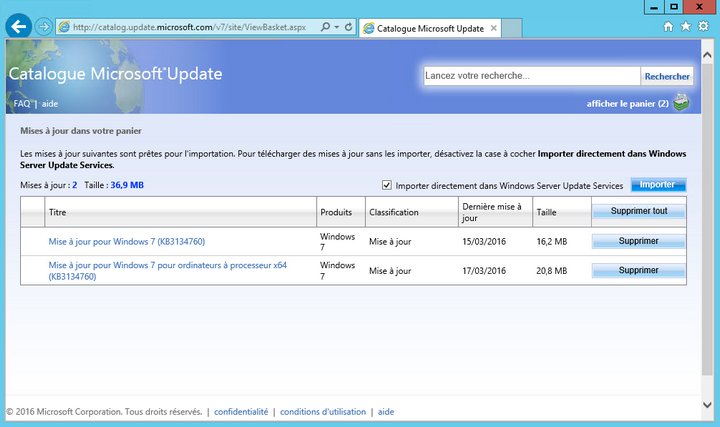Go to the browser home page icon
This screenshot has width=720, height=427.
(668, 27)
